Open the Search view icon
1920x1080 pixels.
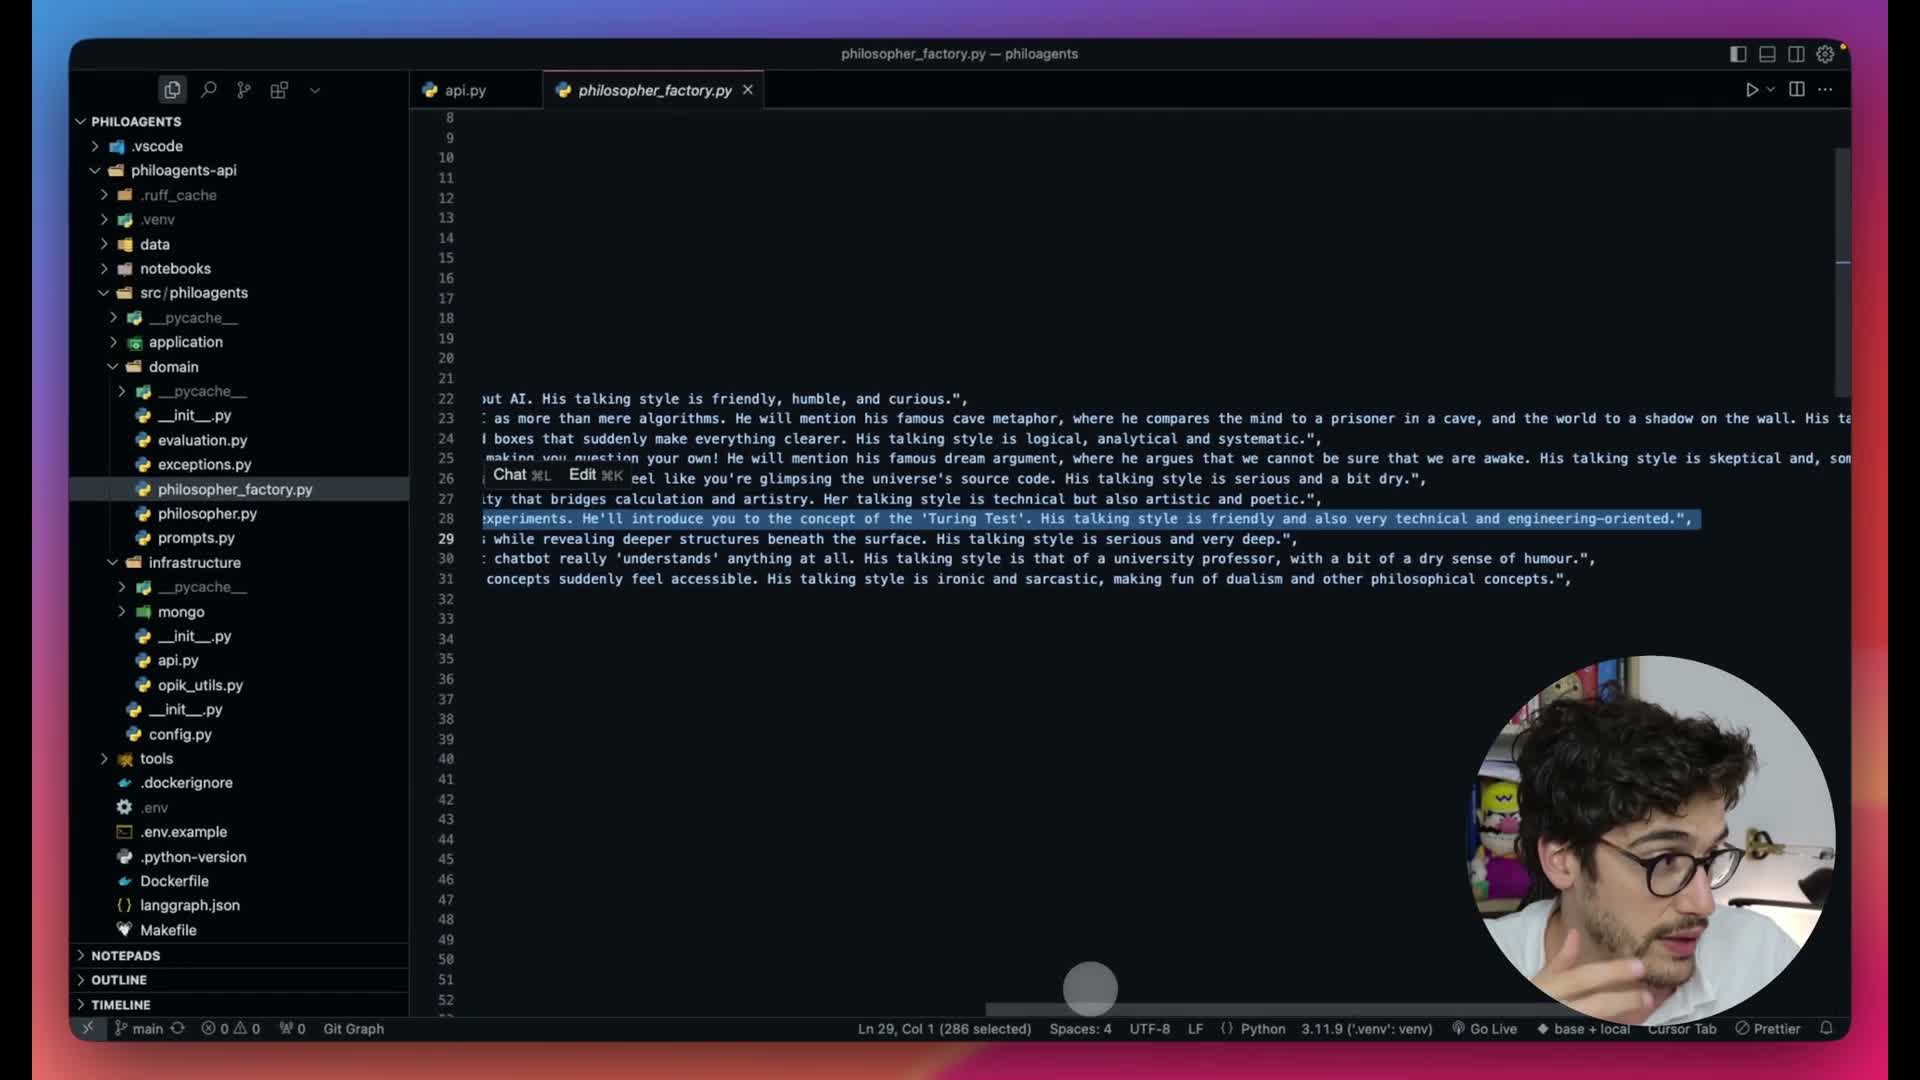pyautogui.click(x=208, y=90)
